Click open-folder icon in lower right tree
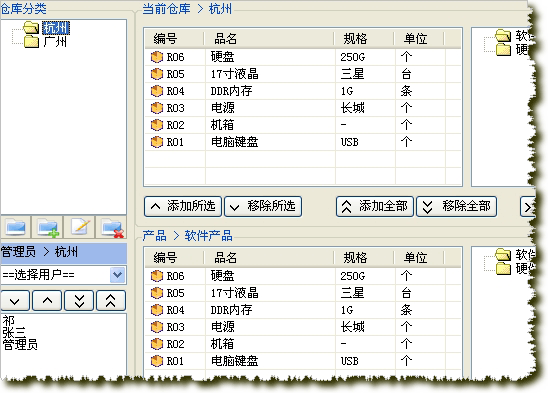 [503, 254]
